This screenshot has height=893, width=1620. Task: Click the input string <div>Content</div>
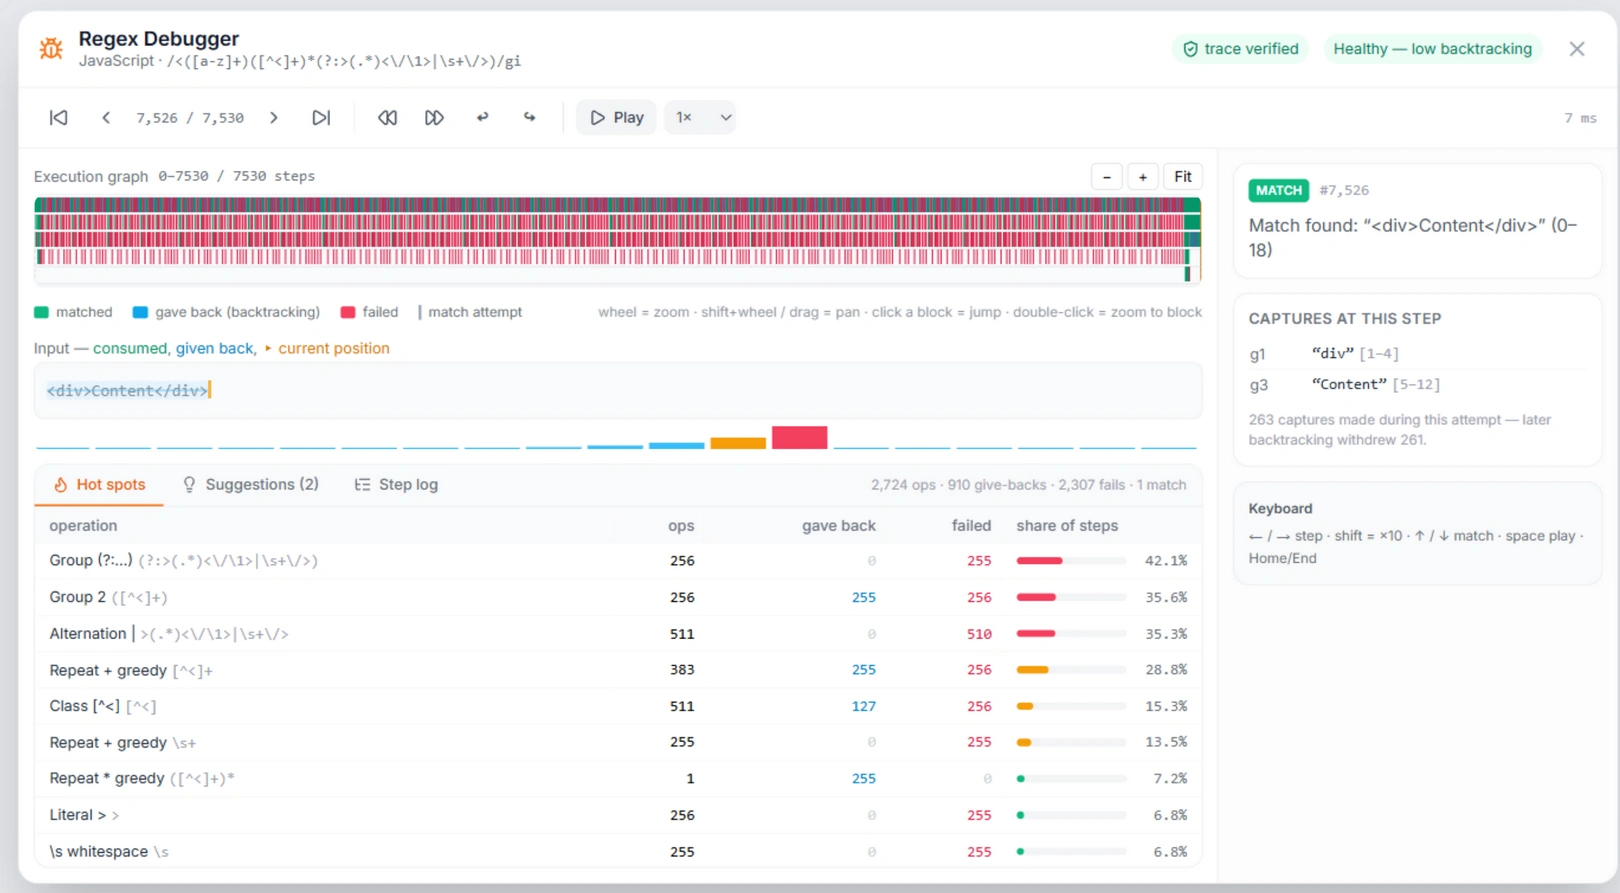pyautogui.click(x=127, y=391)
